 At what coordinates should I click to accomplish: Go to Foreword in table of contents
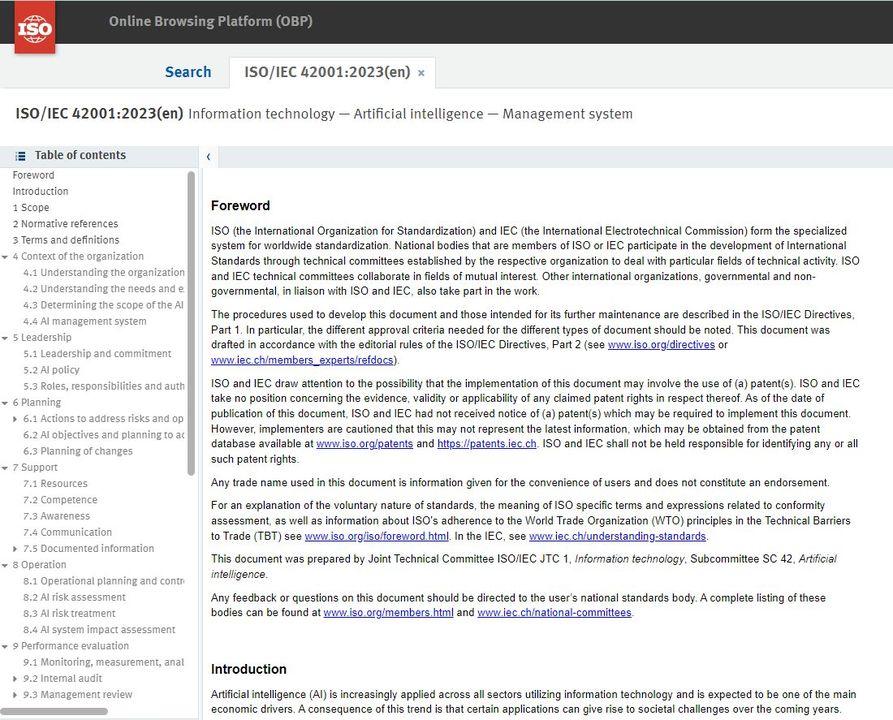click(34, 175)
